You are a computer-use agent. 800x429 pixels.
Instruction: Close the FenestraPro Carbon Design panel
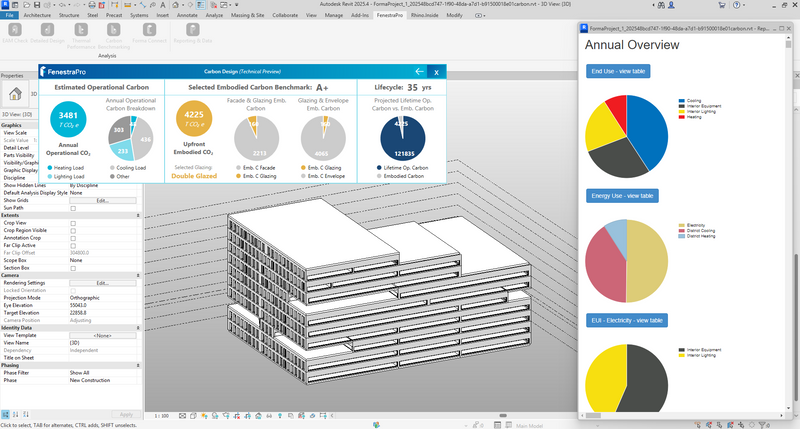coord(436,72)
